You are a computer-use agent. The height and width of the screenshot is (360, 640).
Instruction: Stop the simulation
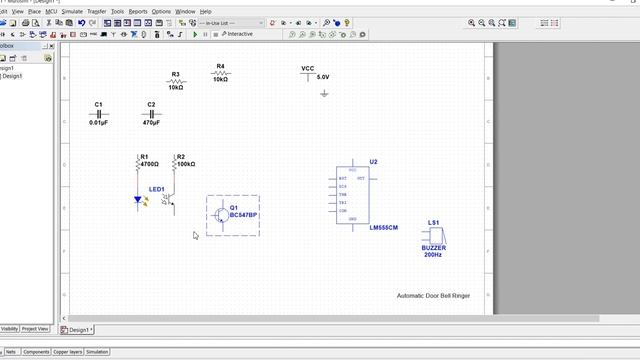[x=215, y=35]
